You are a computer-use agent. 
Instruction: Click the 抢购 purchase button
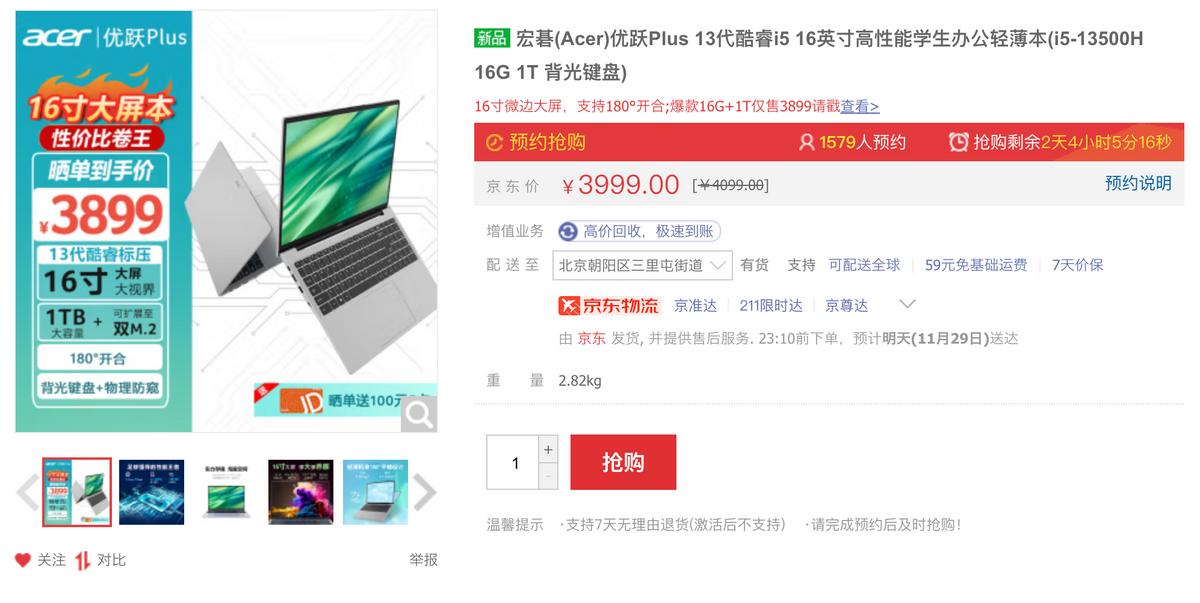click(x=623, y=462)
